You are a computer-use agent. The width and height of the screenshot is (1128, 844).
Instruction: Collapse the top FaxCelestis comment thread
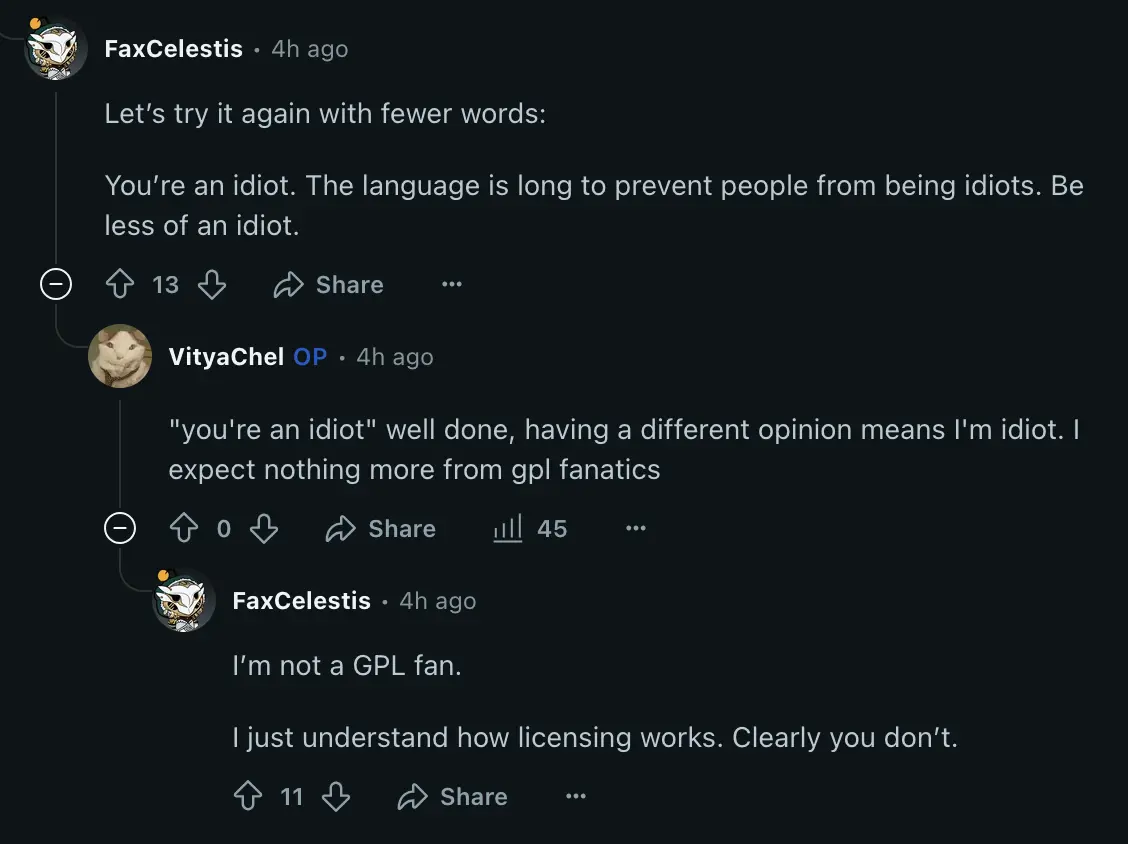coord(55,284)
